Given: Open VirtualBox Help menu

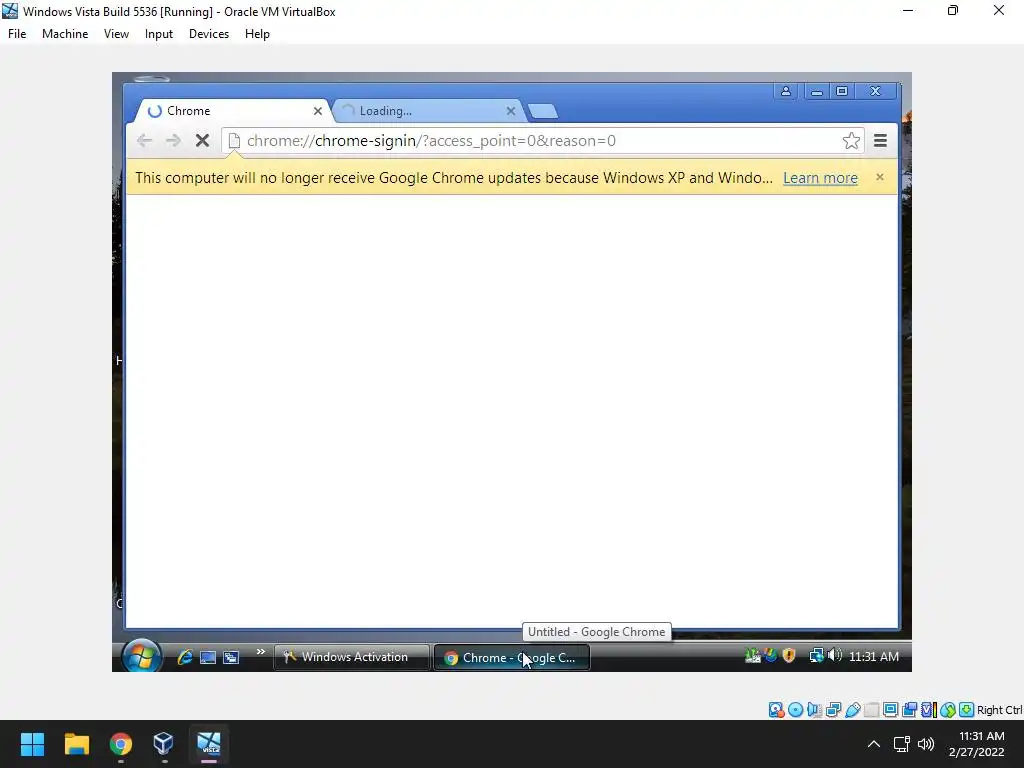Looking at the screenshot, I should 257,34.
